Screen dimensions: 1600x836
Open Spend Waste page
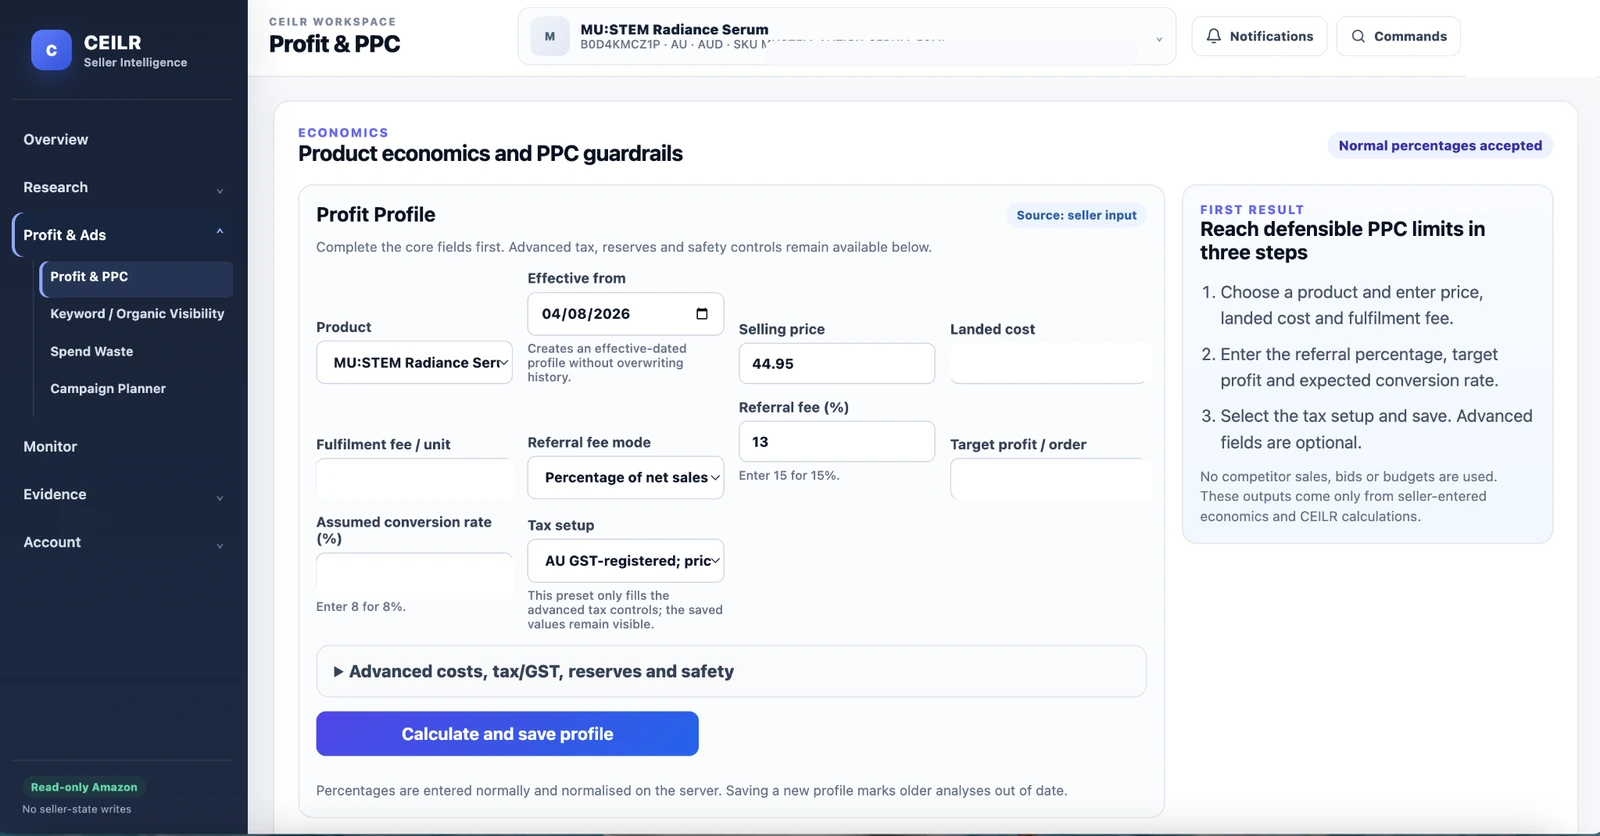92,352
